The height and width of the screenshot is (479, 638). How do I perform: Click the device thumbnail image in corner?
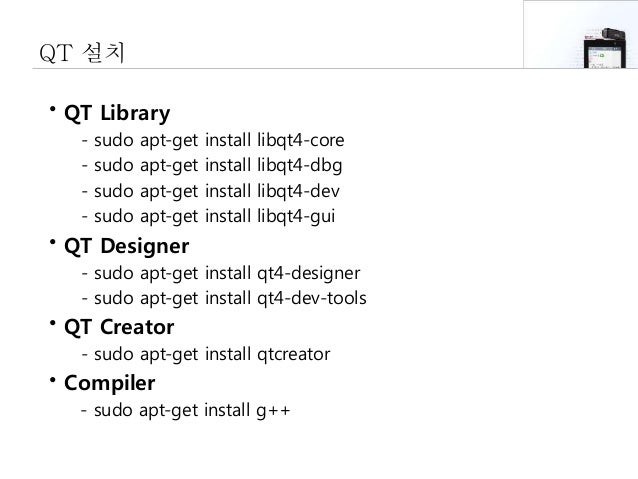click(581, 34)
